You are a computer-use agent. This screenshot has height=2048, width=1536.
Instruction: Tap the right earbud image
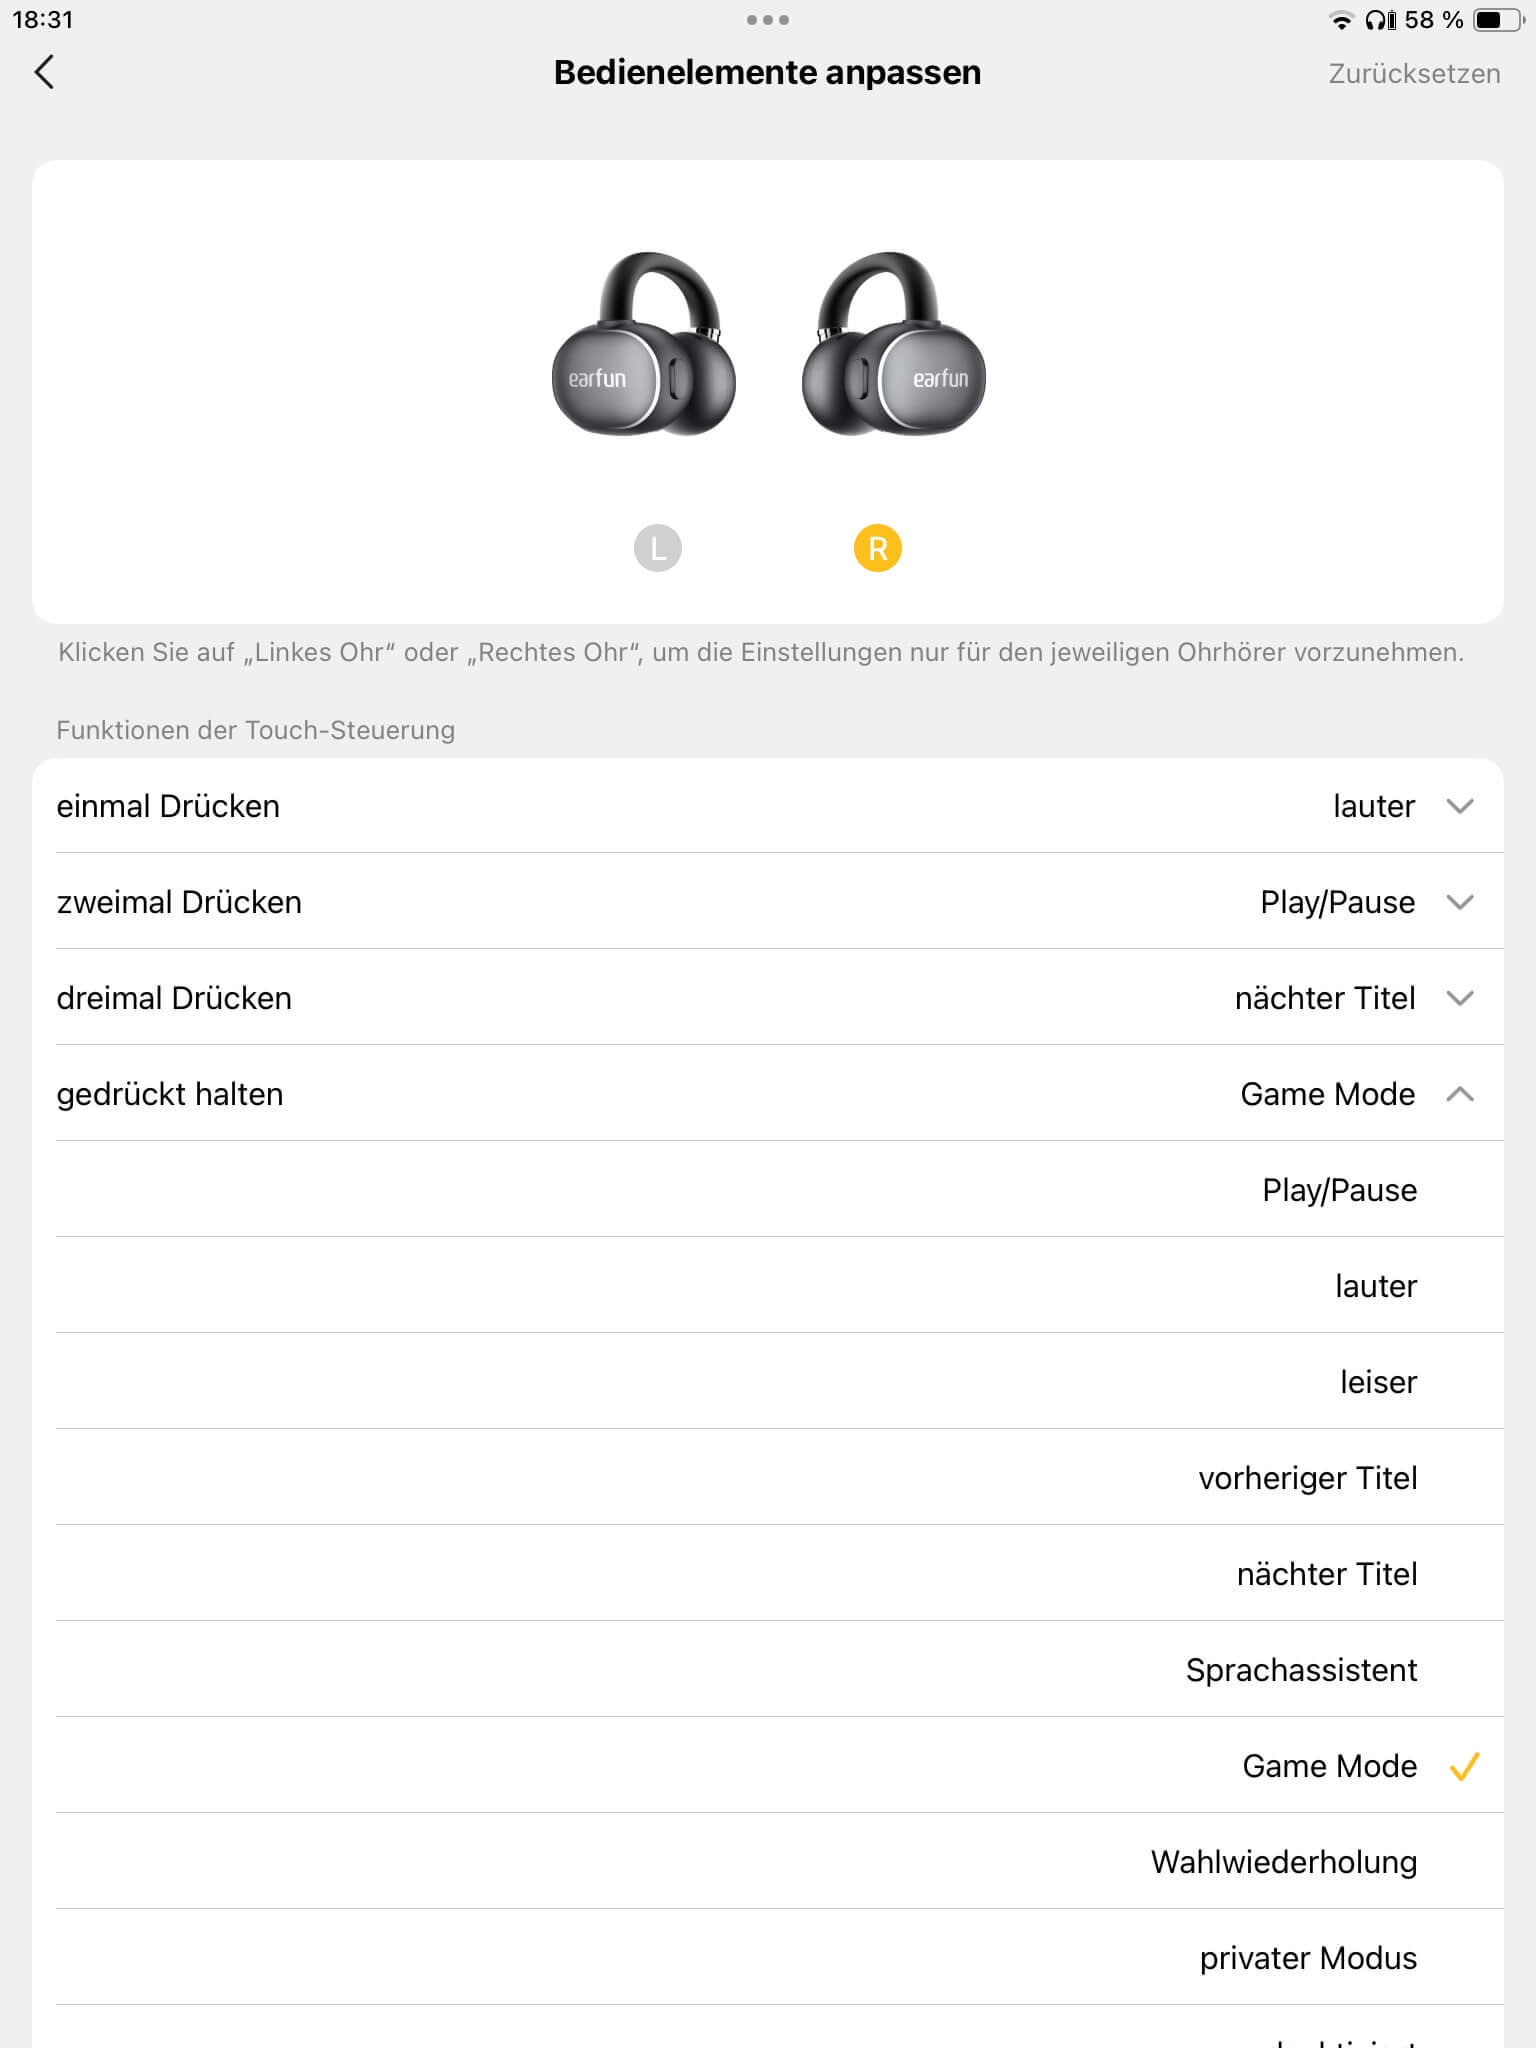893,345
